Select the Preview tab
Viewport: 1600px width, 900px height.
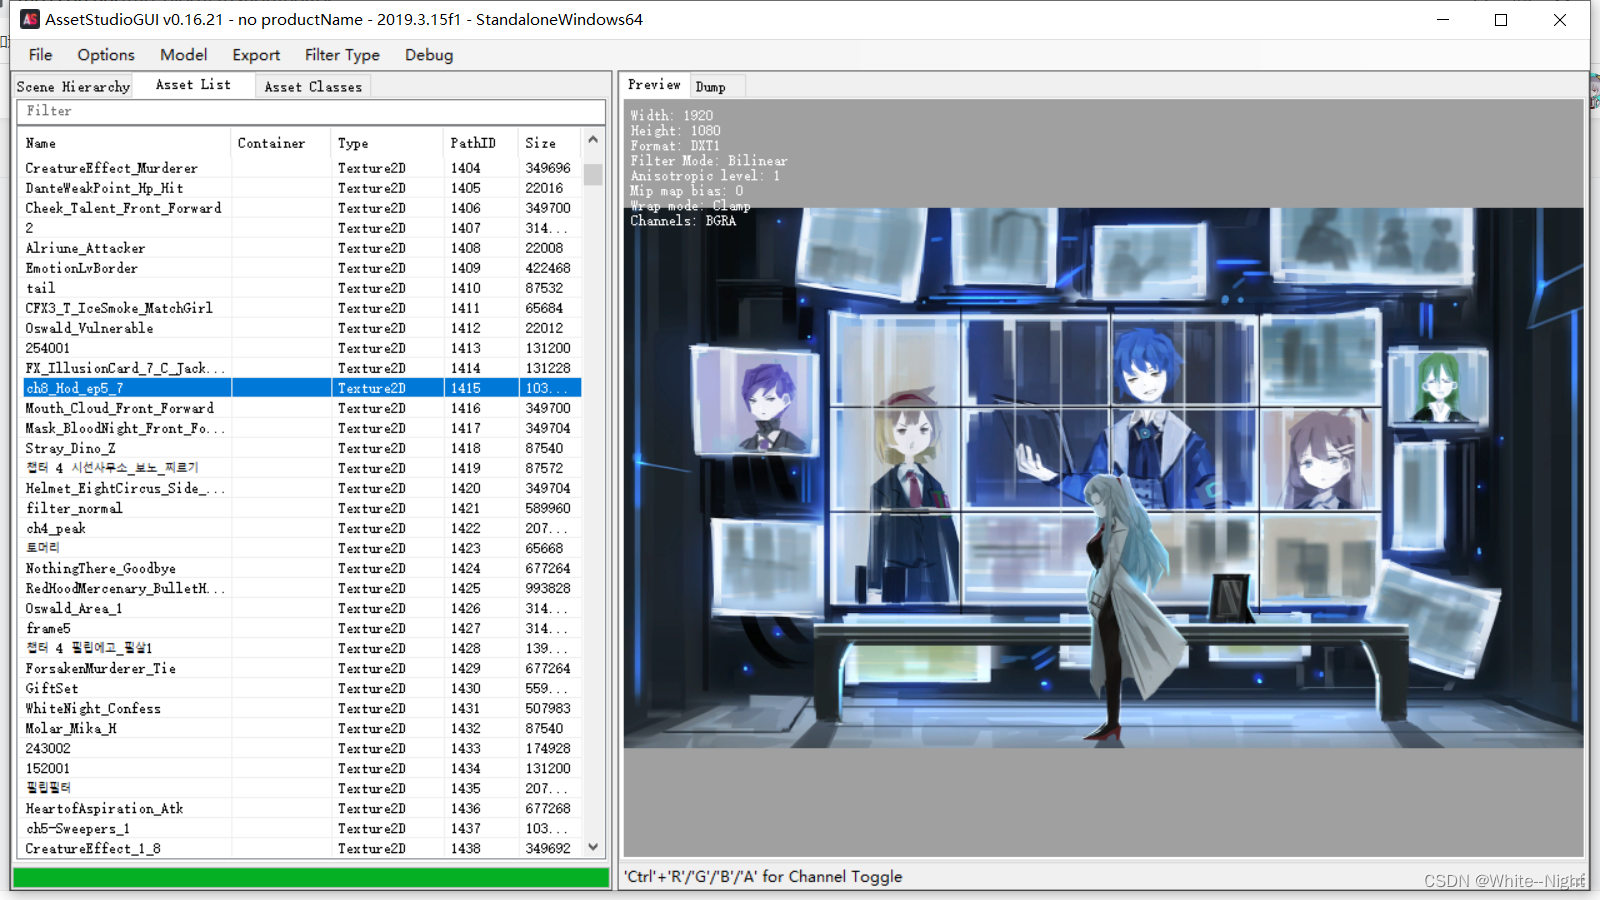click(x=654, y=85)
